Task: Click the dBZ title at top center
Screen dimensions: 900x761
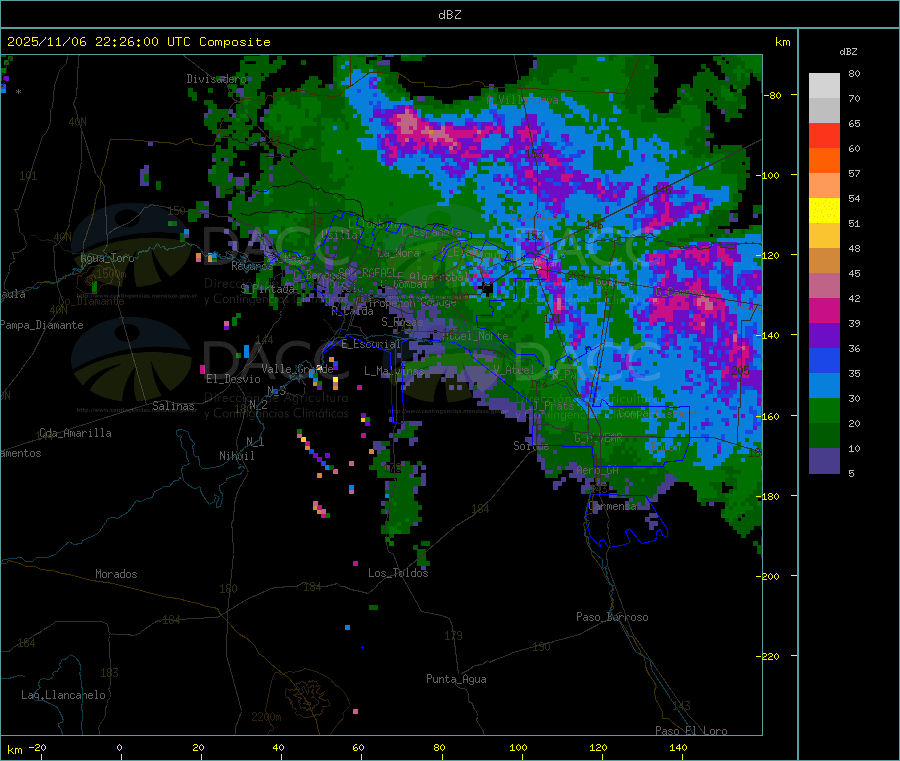Action: tap(449, 14)
